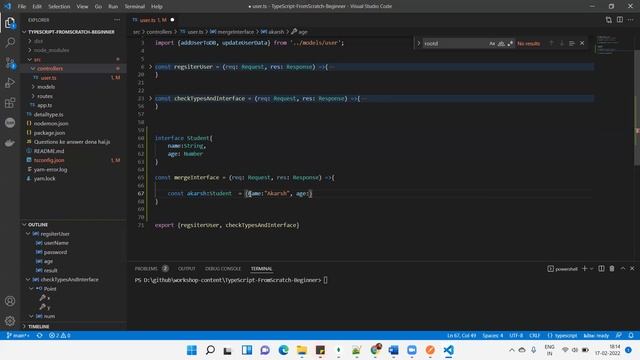The image size is (640, 360).
Task: Open Explorer views ellipsis menu
Action: click(x=117, y=20)
